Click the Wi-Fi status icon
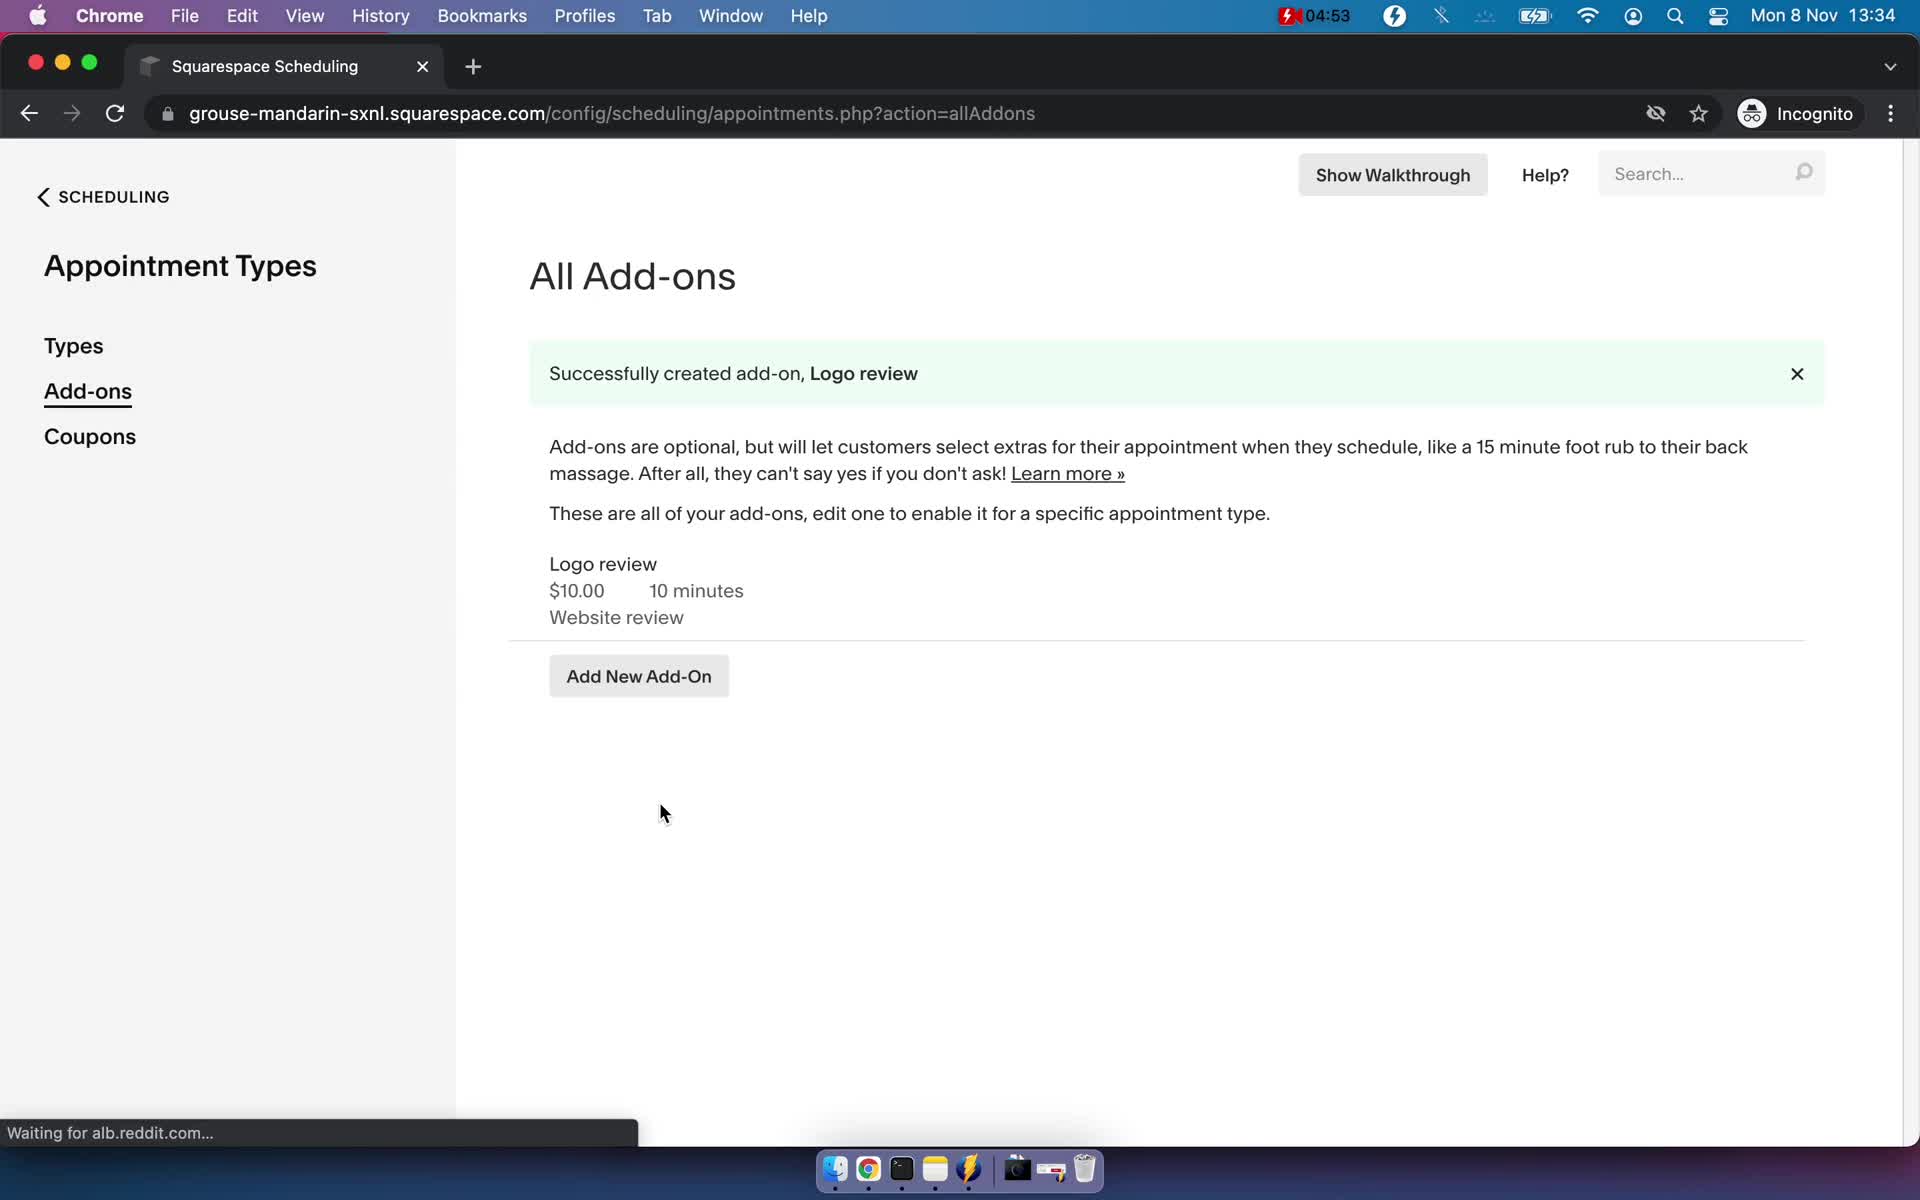 click(x=1587, y=16)
